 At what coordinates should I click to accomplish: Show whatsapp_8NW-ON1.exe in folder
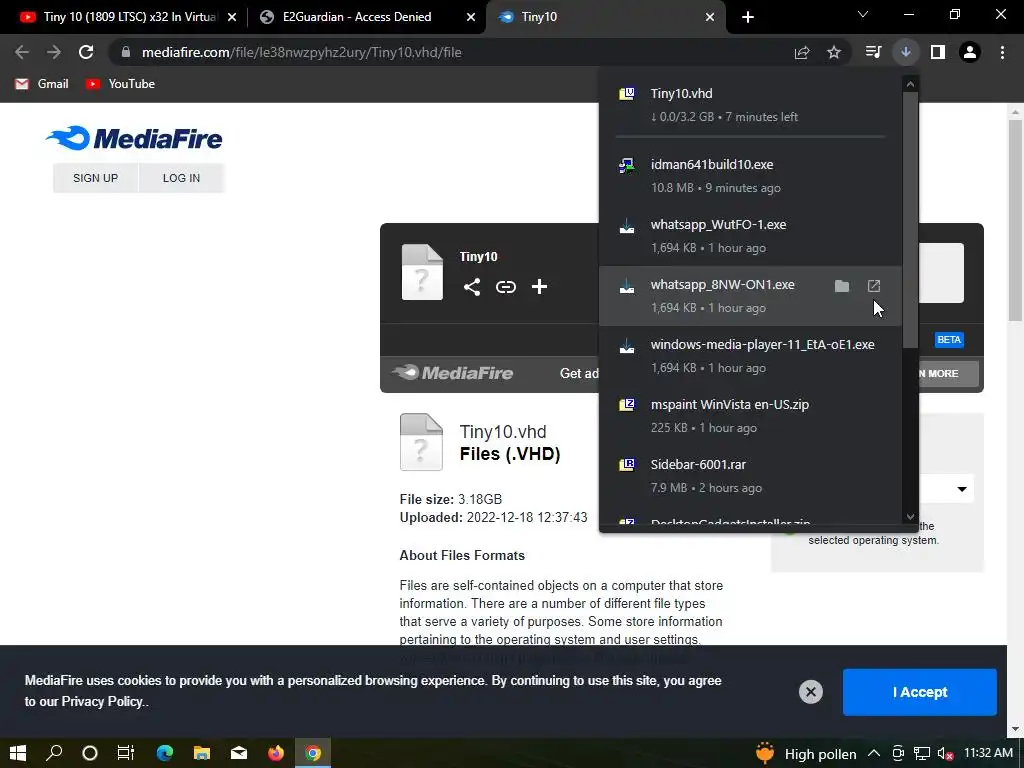pyautogui.click(x=842, y=286)
